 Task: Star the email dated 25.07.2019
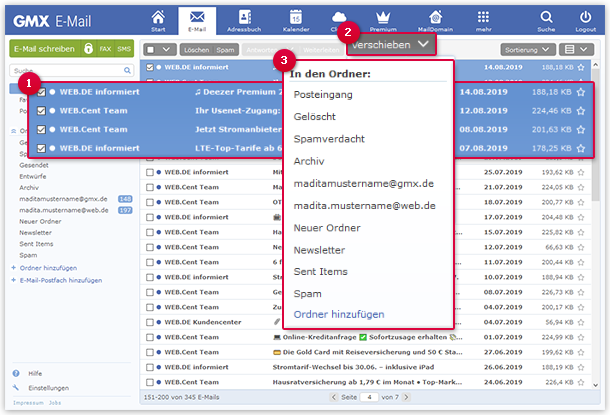tap(581, 172)
